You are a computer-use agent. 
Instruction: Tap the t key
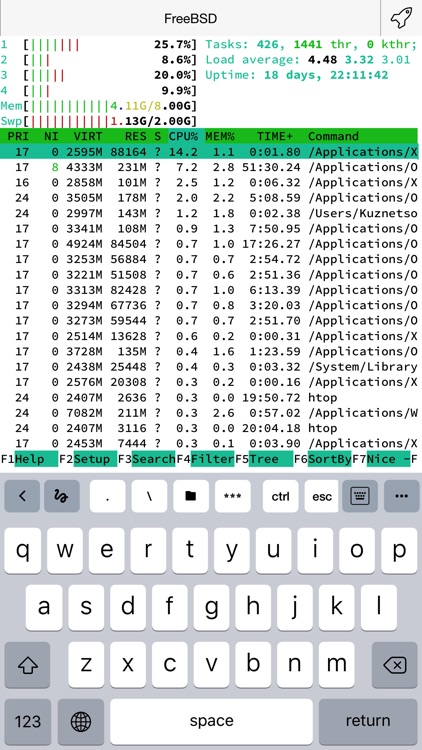(190, 551)
